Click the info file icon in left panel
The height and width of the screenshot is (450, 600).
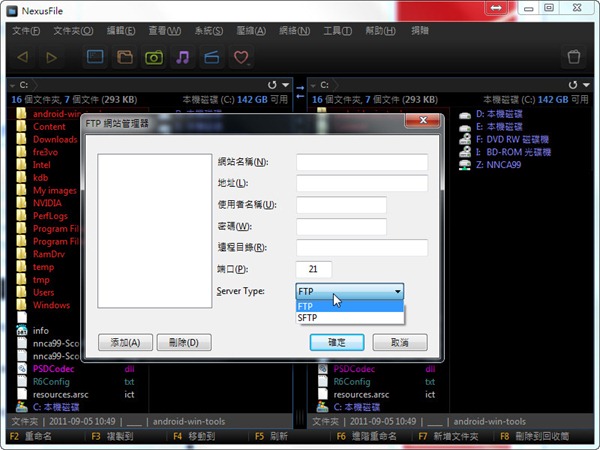[x=22, y=330]
